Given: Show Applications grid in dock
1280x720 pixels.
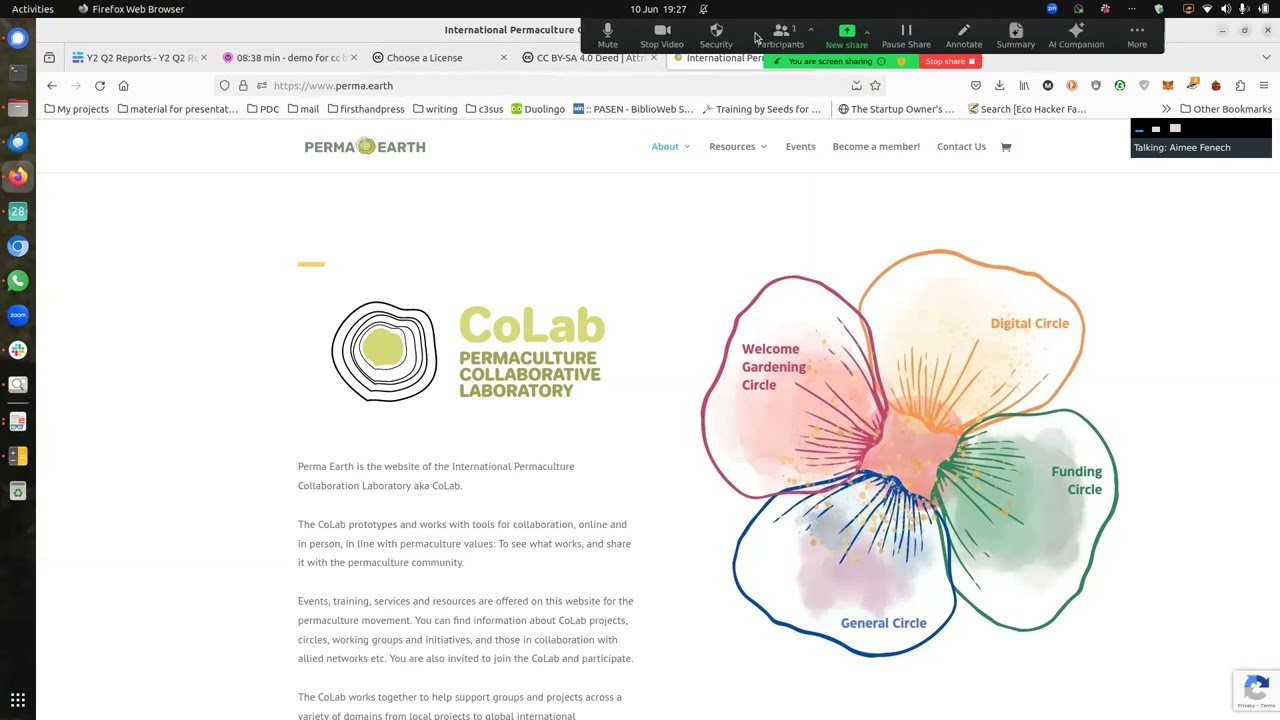Looking at the screenshot, I should click(x=18, y=700).
